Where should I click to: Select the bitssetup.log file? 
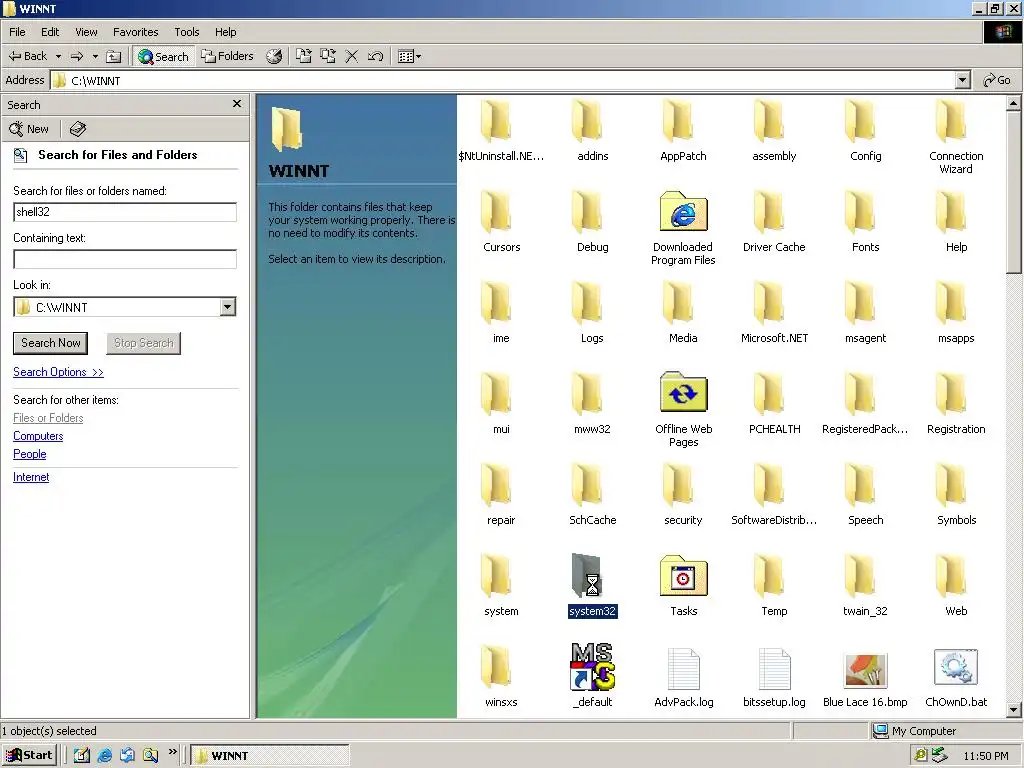coord(774,677)
